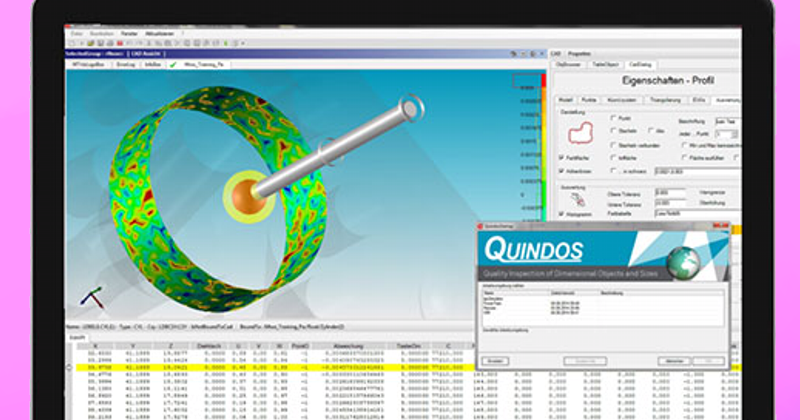Image resolution: width=800 pixels, height=420 pixels.
Task: Click the bright green icon in the toolbar
Action: tap(226, 43)
